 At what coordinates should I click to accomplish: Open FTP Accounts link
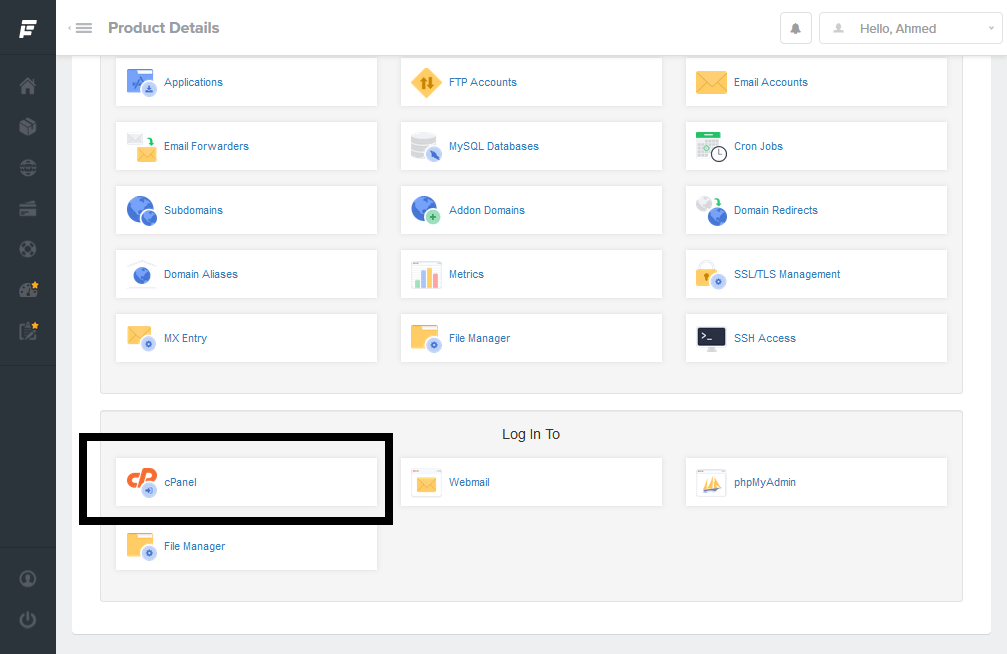[x=483, y=82]
